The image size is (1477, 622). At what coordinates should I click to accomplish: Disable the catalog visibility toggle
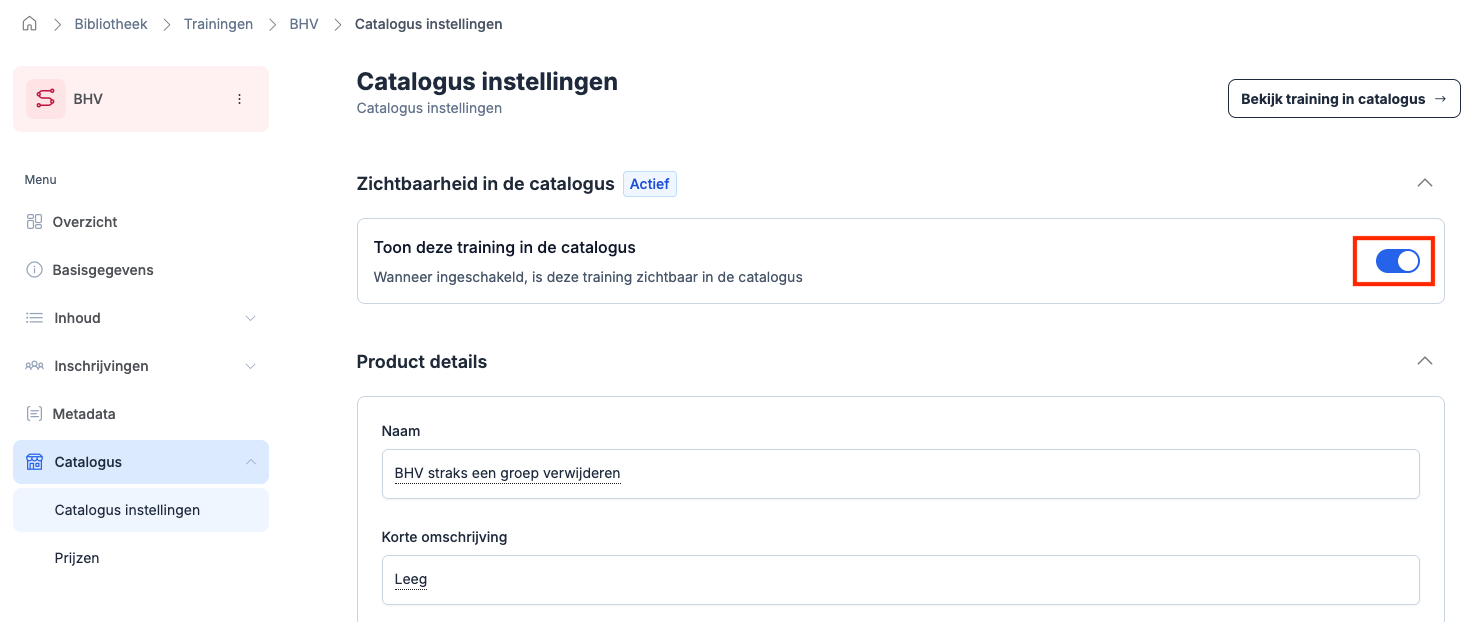point(1397,261)
